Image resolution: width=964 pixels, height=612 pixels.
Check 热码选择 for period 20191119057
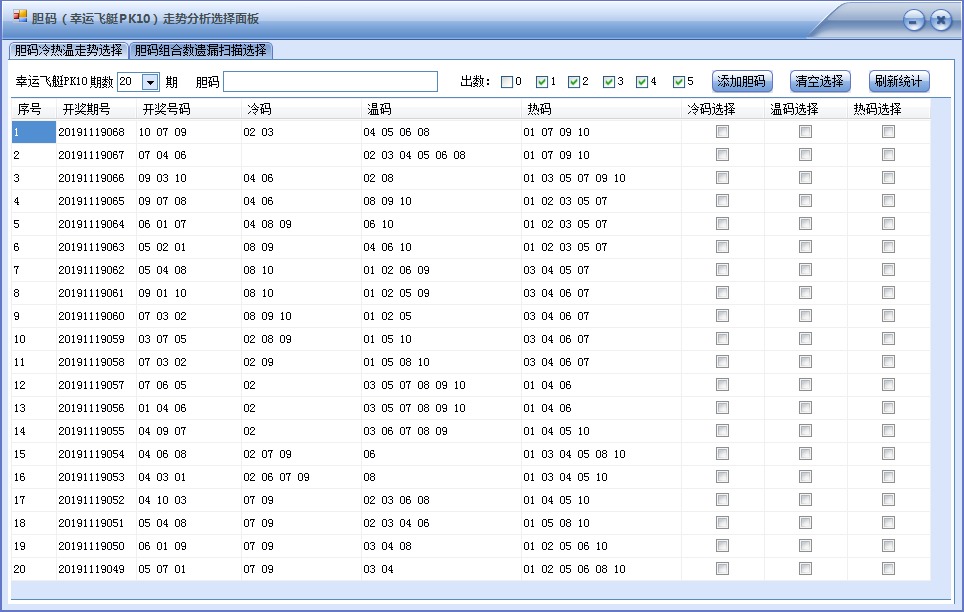887,385
